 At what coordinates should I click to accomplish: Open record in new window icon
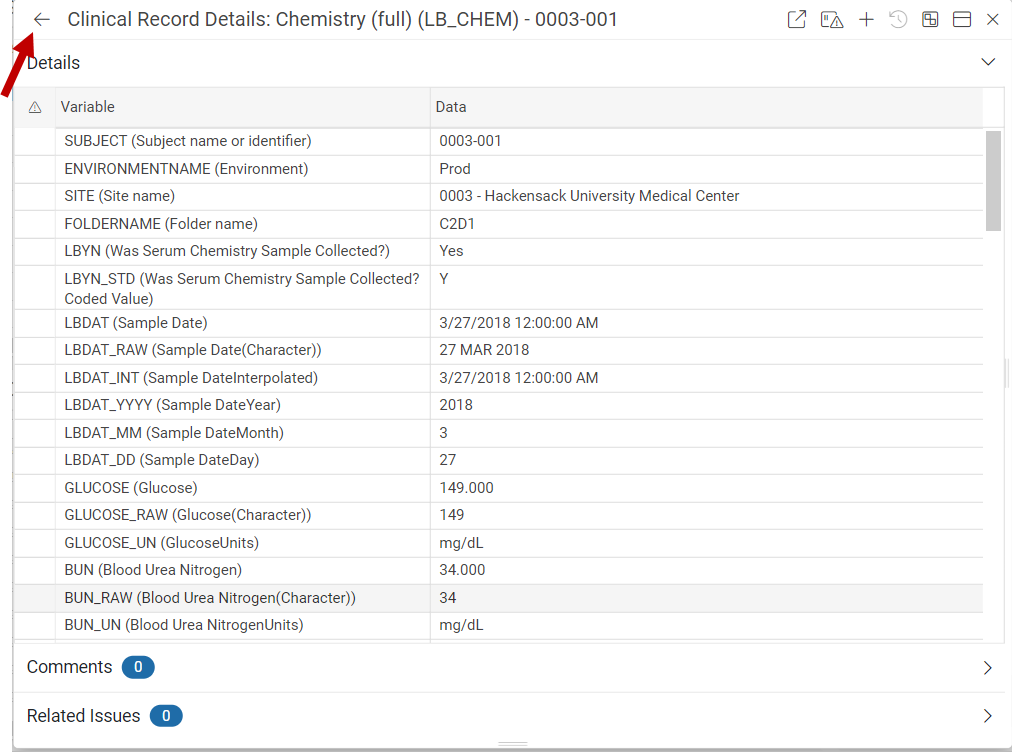(x=796, y=19)
